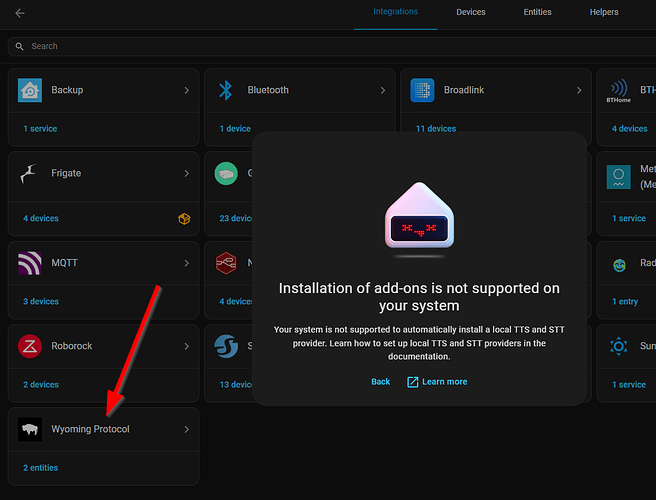Viewport: 656px width, 500px height.
Task: Expand the Wyoming Protocol chevron
Action: click(x=186, y=429)
